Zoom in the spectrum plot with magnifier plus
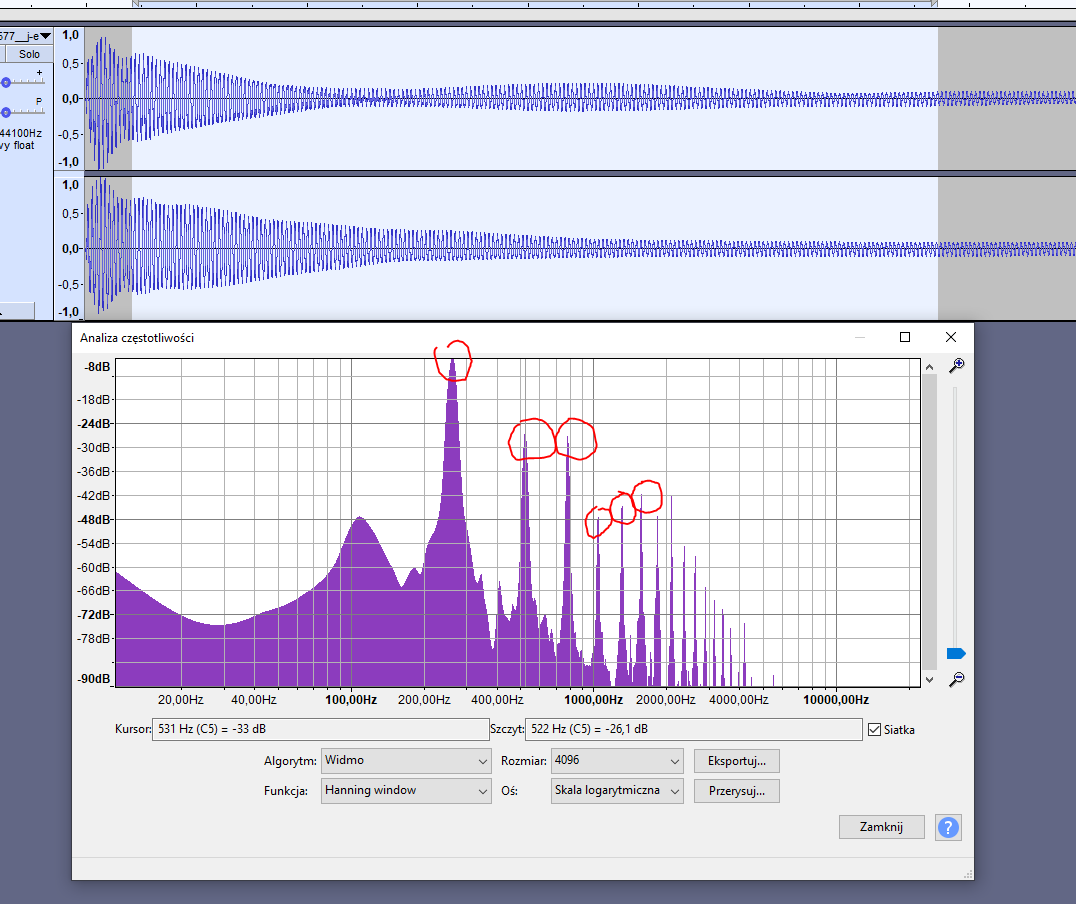The width and height of the screenshot is (1076, 904). tap(957, 365)
